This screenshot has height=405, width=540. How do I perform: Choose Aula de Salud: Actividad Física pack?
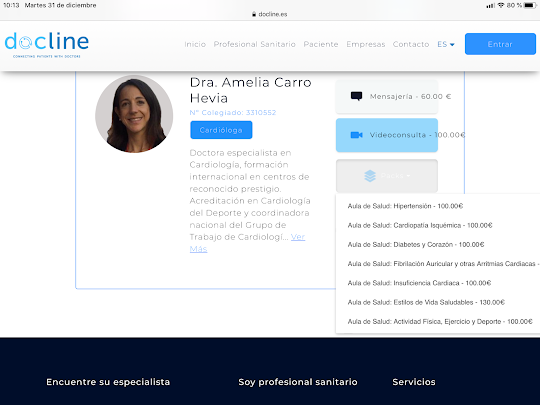440,322
